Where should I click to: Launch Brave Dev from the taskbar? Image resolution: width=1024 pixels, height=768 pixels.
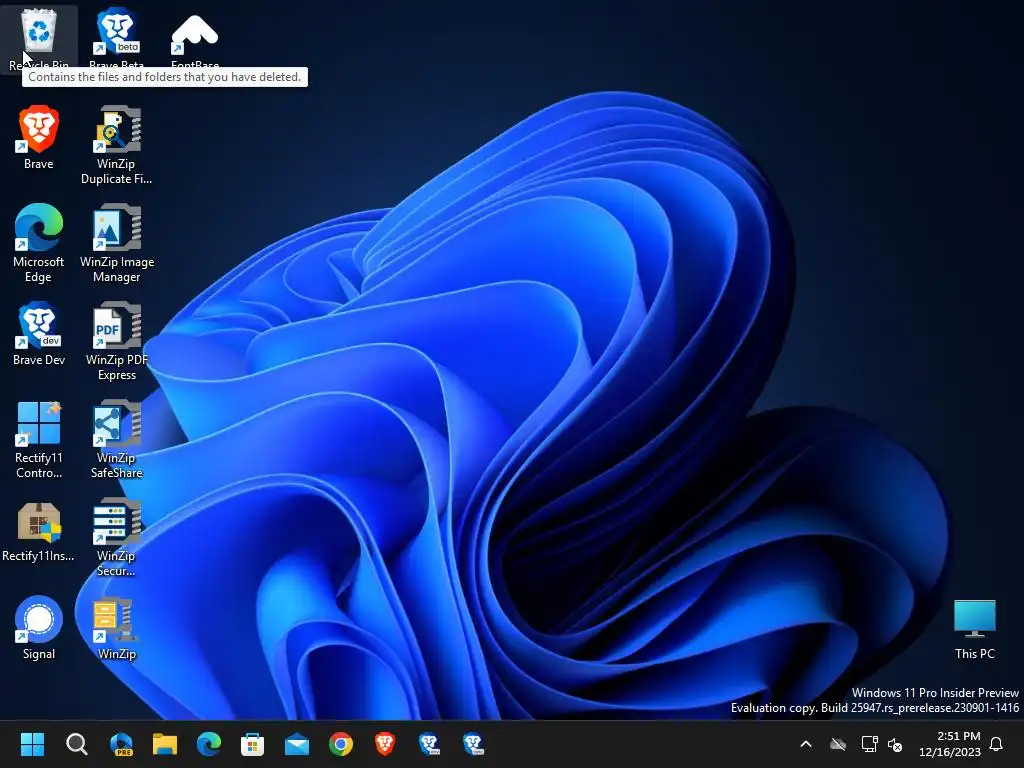(x=429, y=744)
